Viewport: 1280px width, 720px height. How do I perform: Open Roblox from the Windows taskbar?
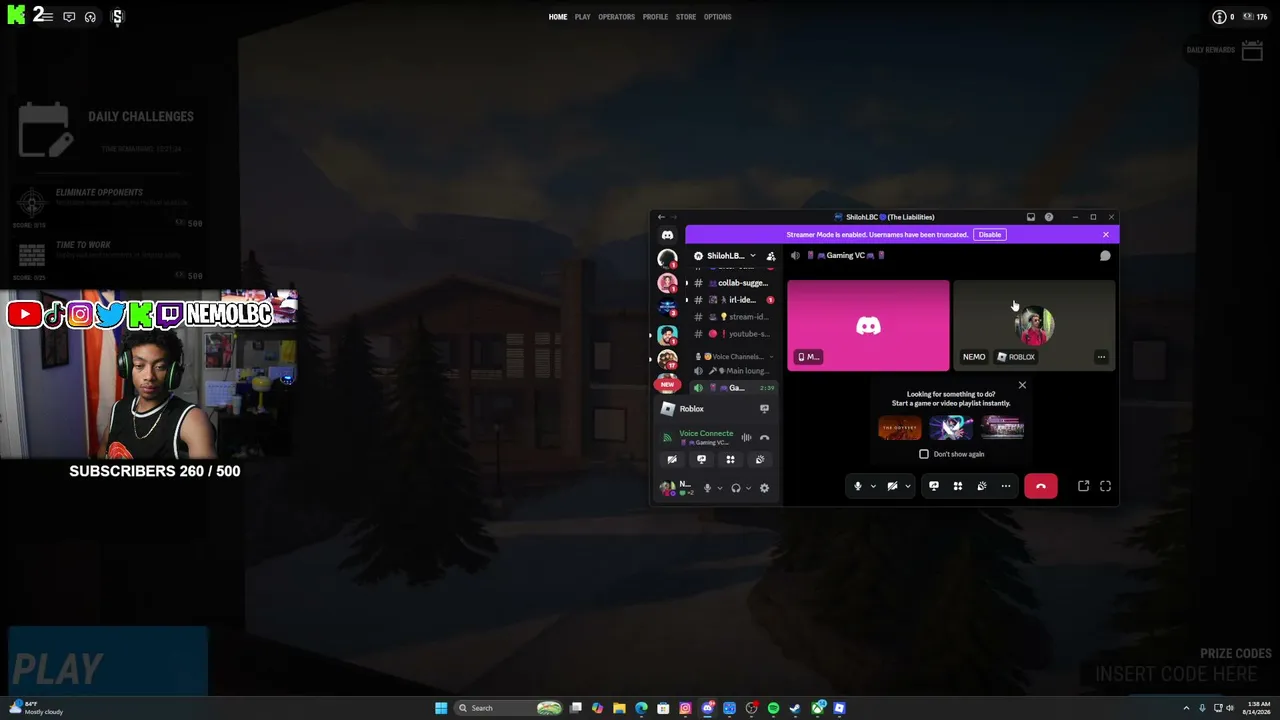(839, 708)
